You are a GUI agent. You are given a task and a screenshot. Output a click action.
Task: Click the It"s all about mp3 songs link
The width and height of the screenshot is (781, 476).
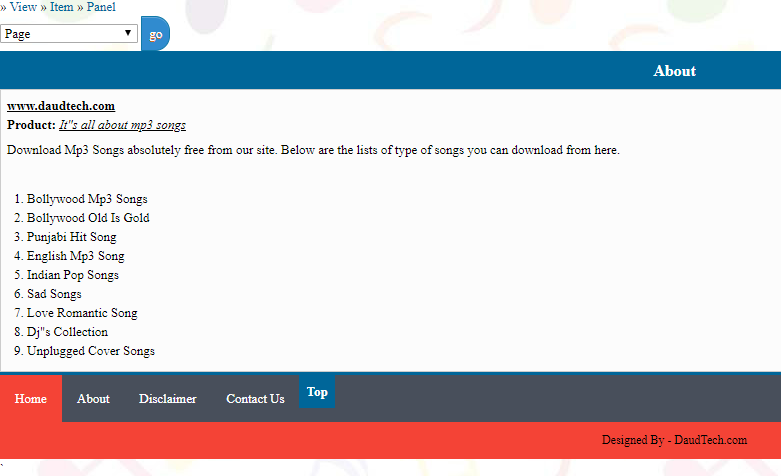coord(123,125)
